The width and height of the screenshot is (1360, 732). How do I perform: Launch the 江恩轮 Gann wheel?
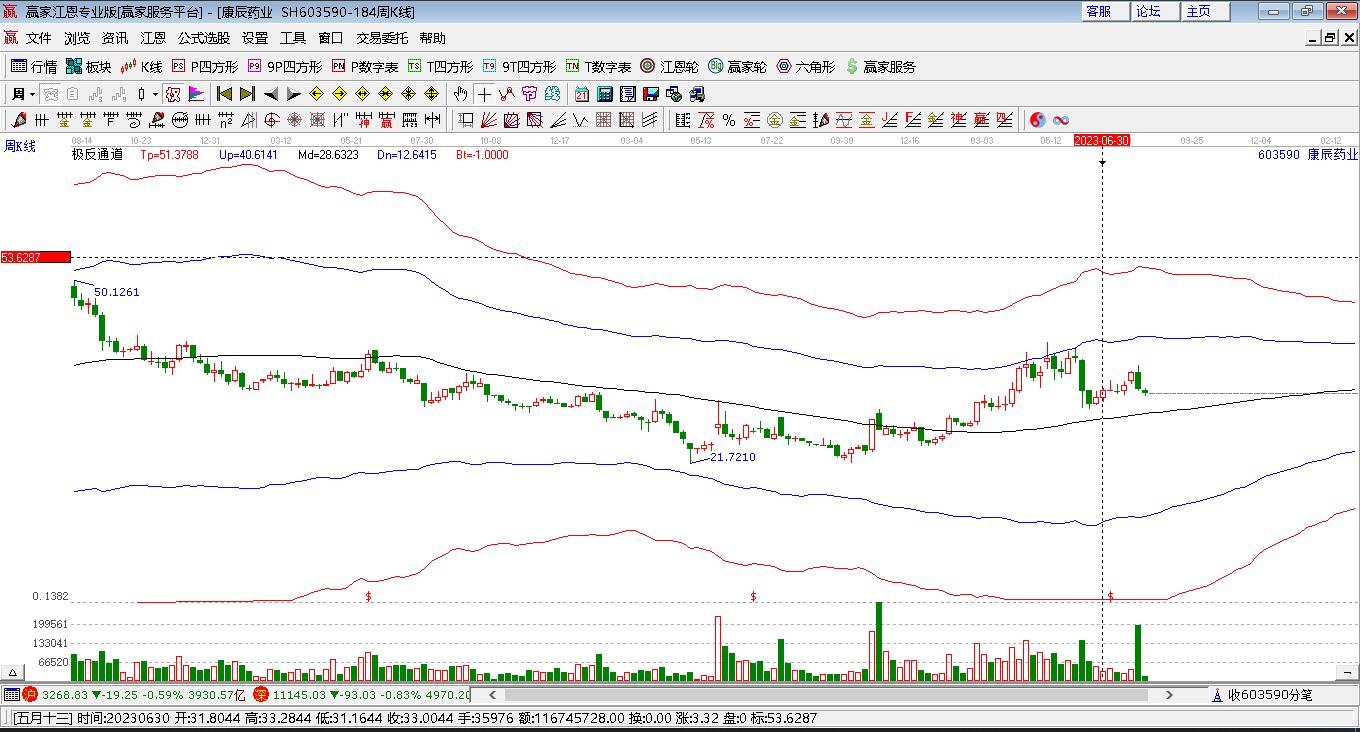669,67
